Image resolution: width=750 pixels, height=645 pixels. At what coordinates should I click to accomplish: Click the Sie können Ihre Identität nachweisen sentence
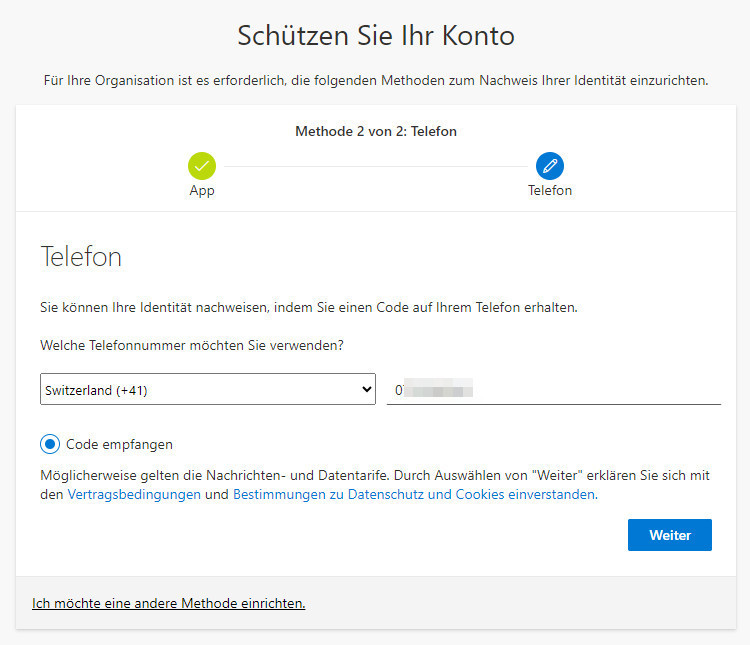point(308,307)
